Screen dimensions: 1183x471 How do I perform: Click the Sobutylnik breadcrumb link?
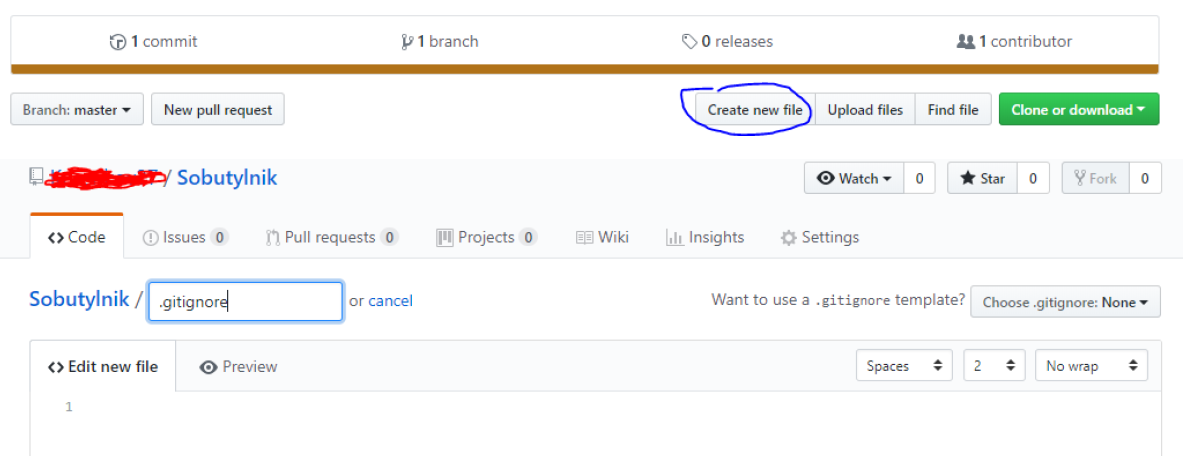pos(80,300)
